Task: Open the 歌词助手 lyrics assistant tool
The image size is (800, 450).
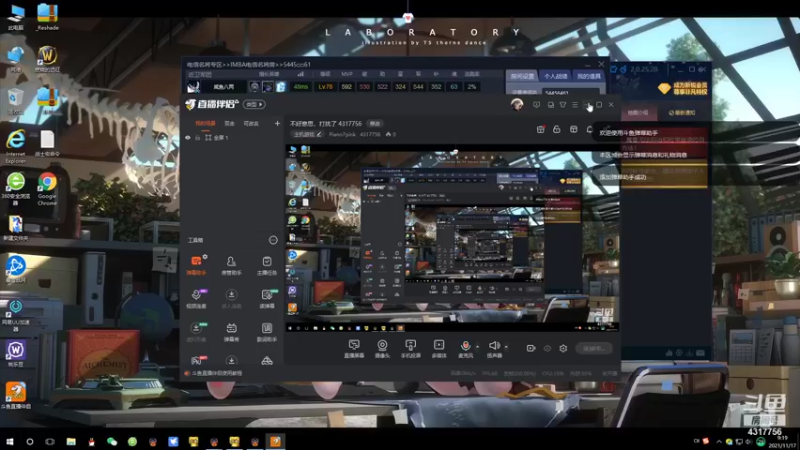Action: click(266, 332)
